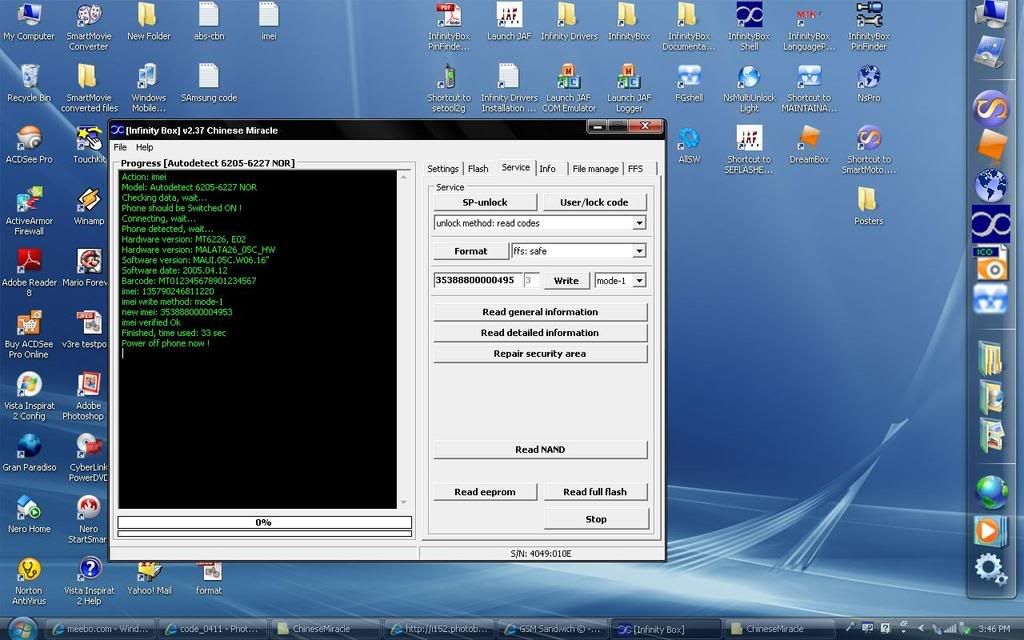The width and height of the screenshot is (1024, 640).
Task: Click the Format button
Action: click(x=471, y=251)
